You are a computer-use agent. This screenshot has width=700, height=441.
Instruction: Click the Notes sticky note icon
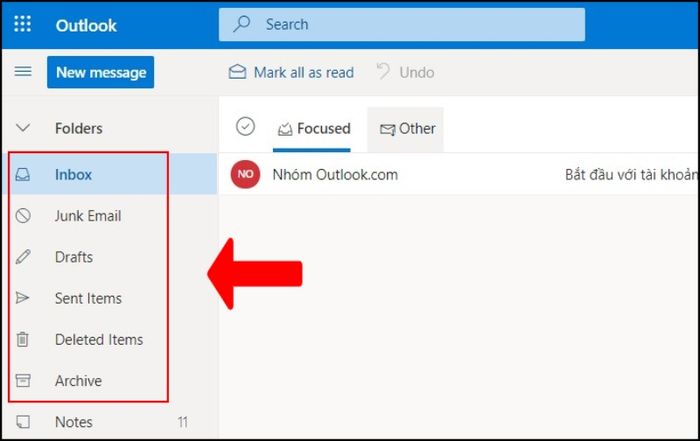coord(23,422)
